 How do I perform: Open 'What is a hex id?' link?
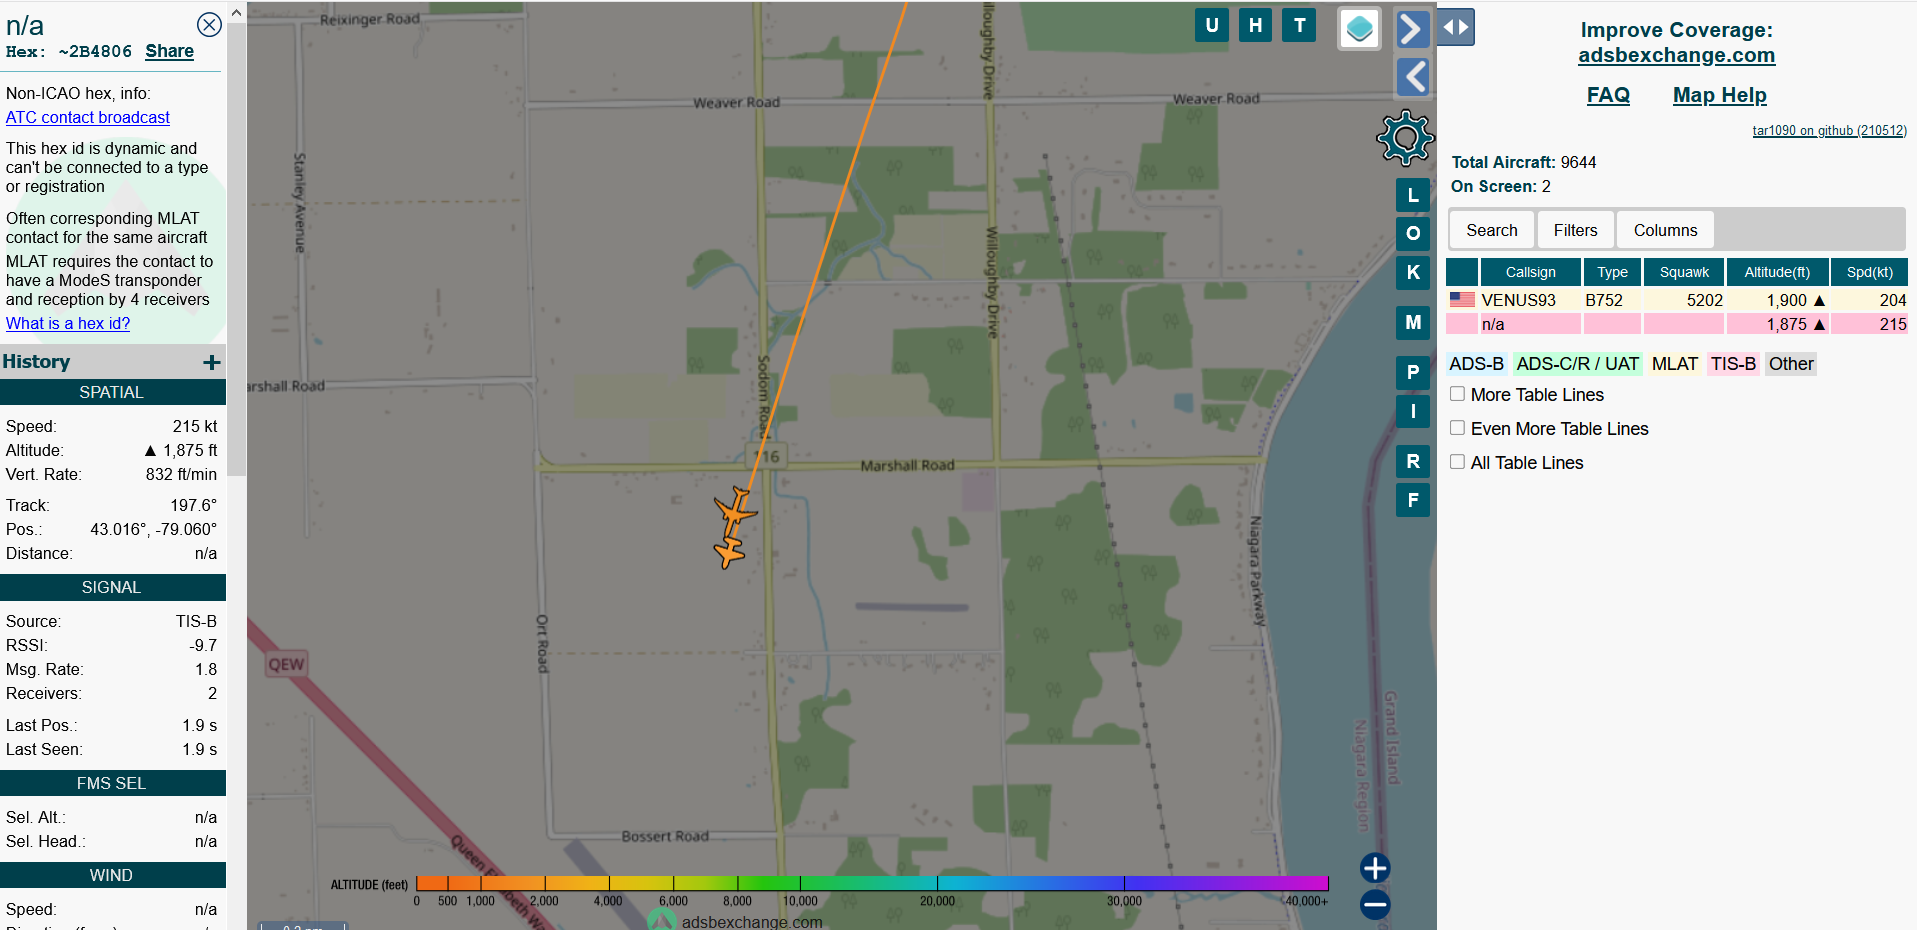tap(68, 323)
